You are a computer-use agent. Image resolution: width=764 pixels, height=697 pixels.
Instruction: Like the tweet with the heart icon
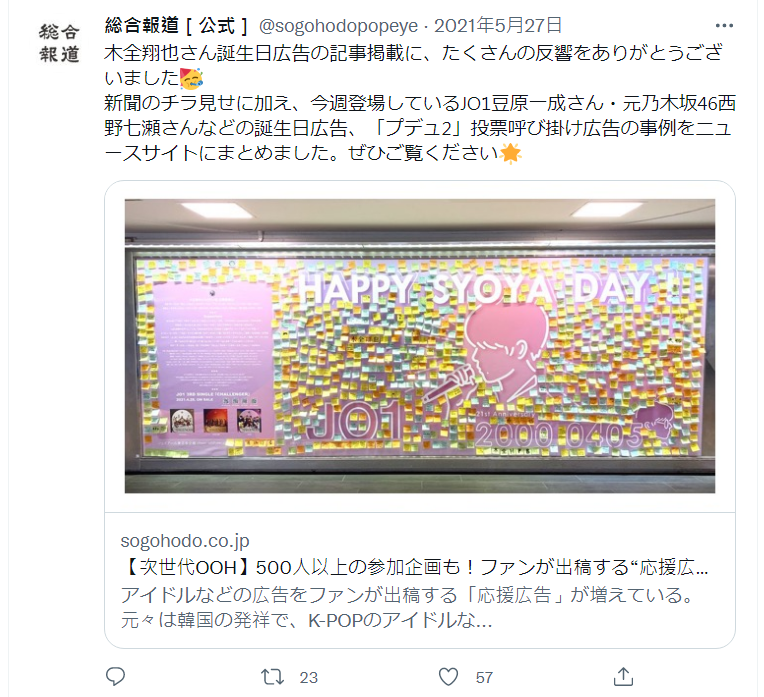pyautogui.click(x=448, y=677)
